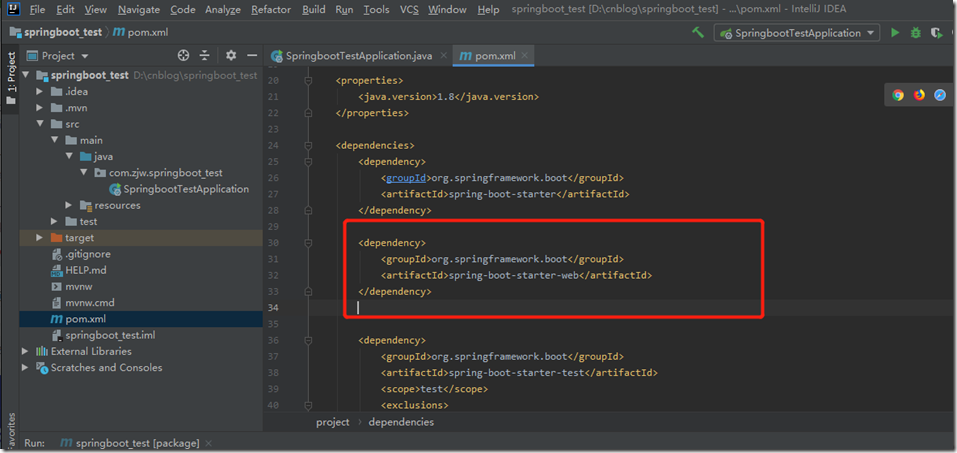Viewport: 957px width, 453px height.
Task: Open the Analyze menu
Action: pos(223,10)
